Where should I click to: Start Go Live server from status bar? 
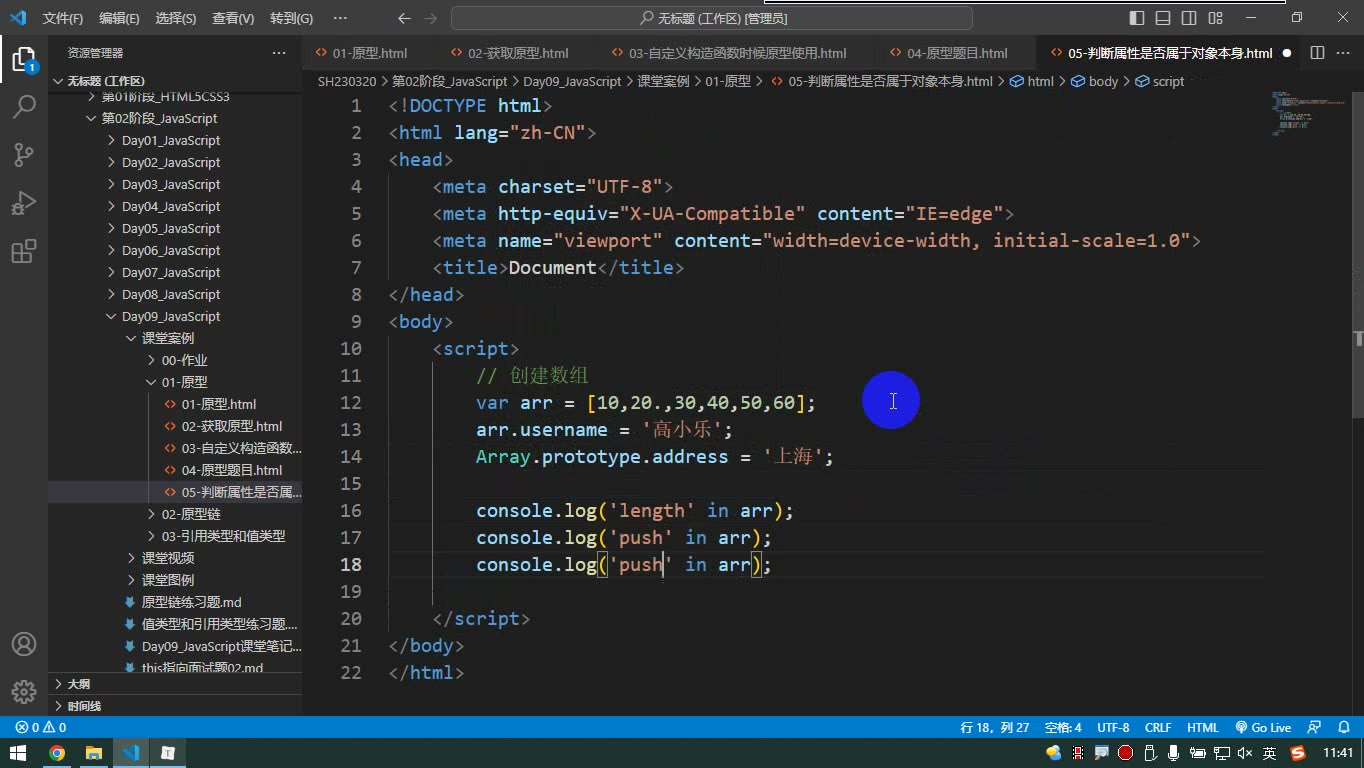[1263, 728]
